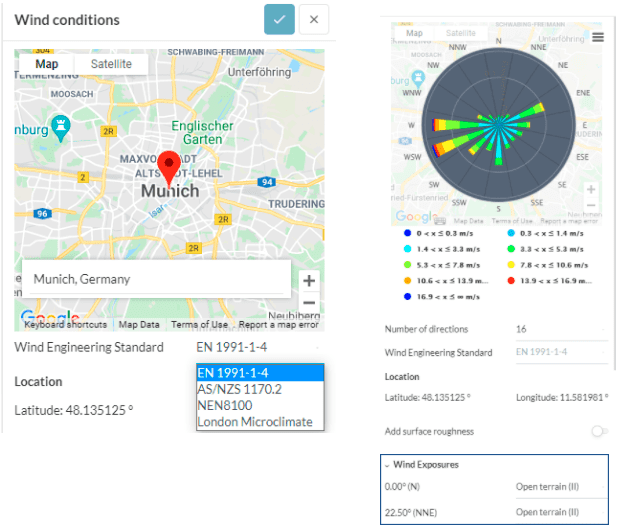Click the castle landmark marker on left map
Viewport: 619px width, 528px height.
[x=60, y=128]
